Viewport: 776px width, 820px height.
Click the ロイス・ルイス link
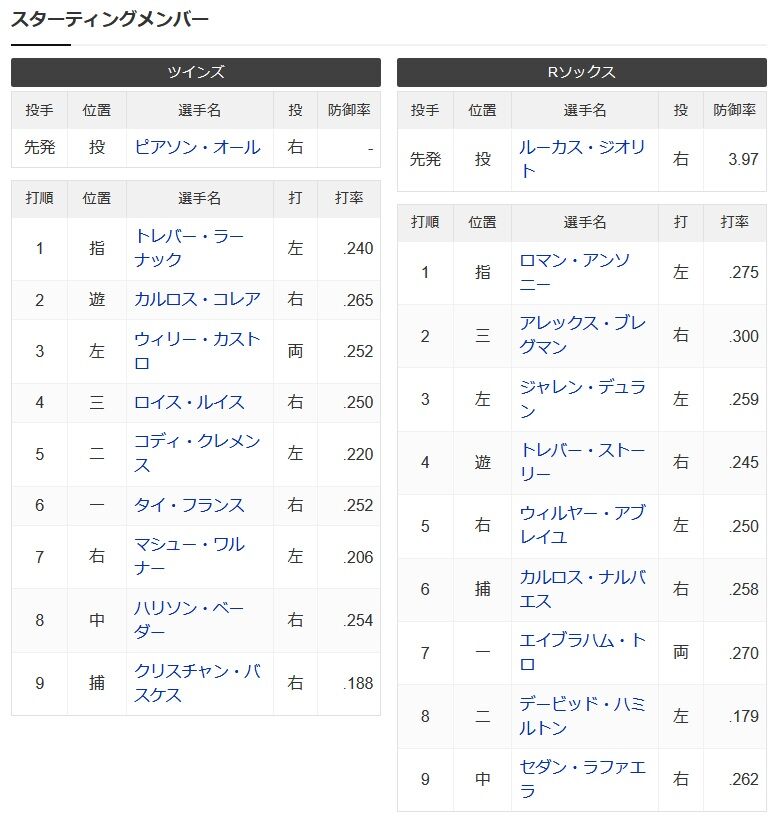(189, 402)
